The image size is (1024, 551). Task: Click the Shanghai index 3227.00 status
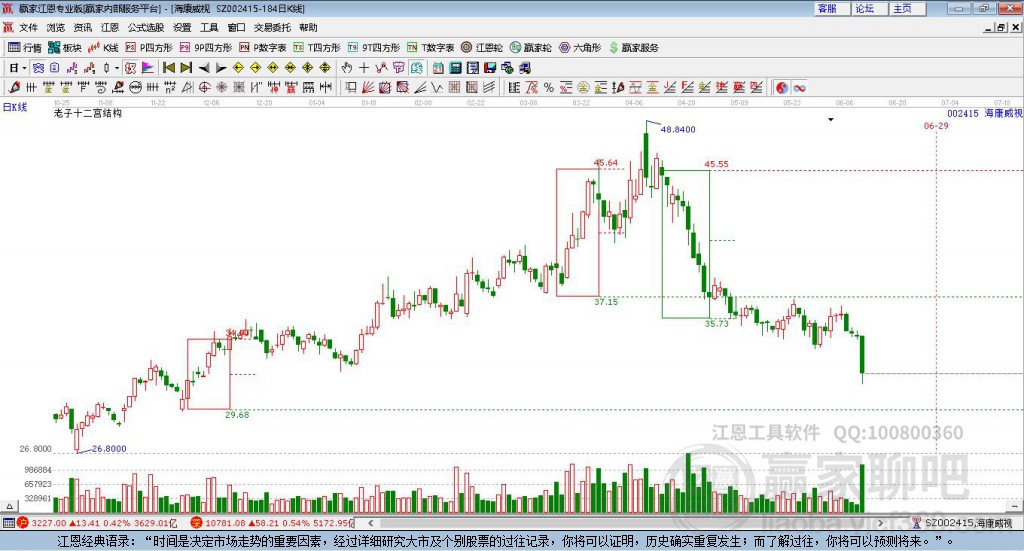coord(96,523)
